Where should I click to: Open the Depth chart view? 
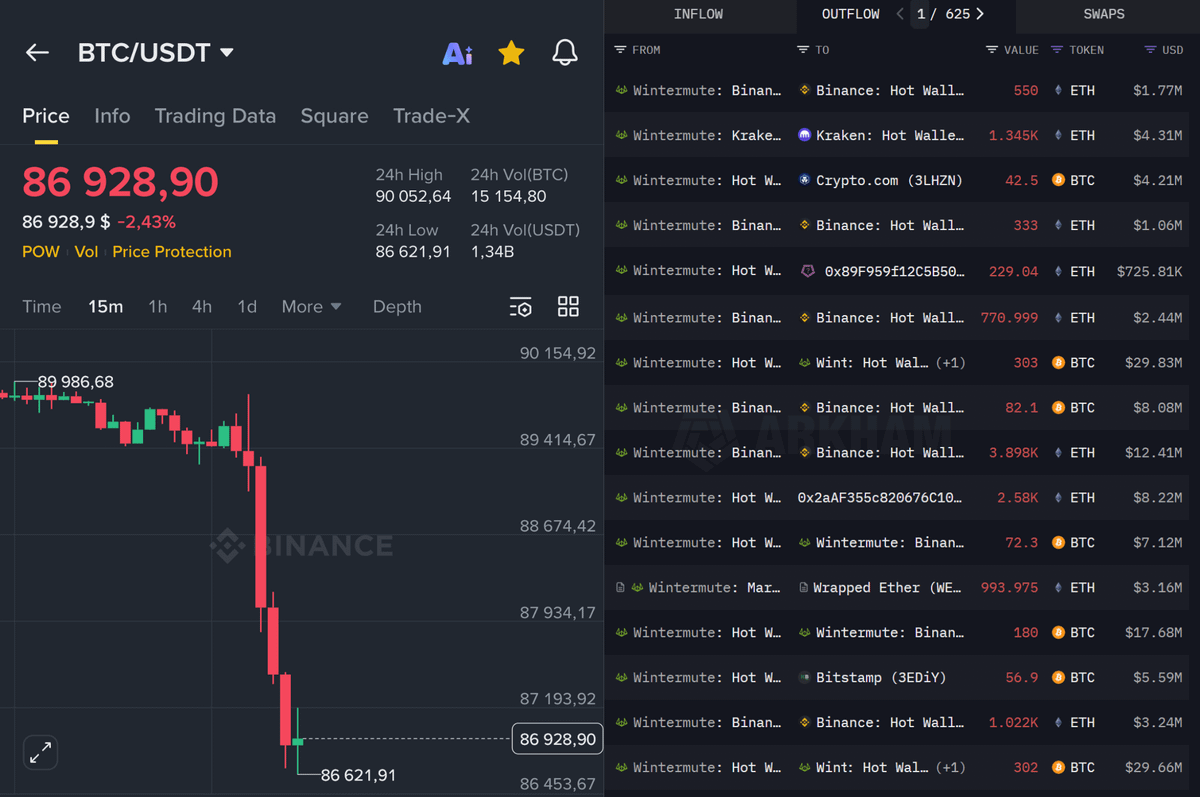(397, 307)
